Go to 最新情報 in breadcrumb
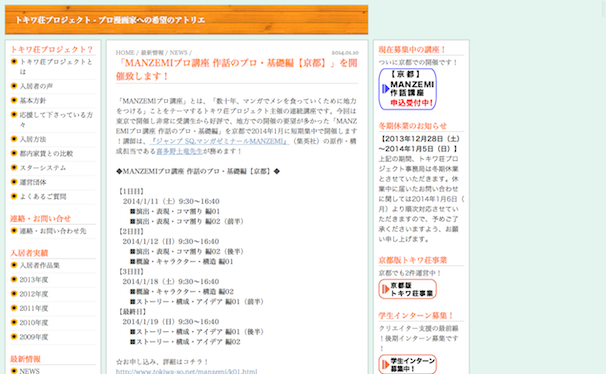This screenshot has height=374, width=606. tap(152, 53)
